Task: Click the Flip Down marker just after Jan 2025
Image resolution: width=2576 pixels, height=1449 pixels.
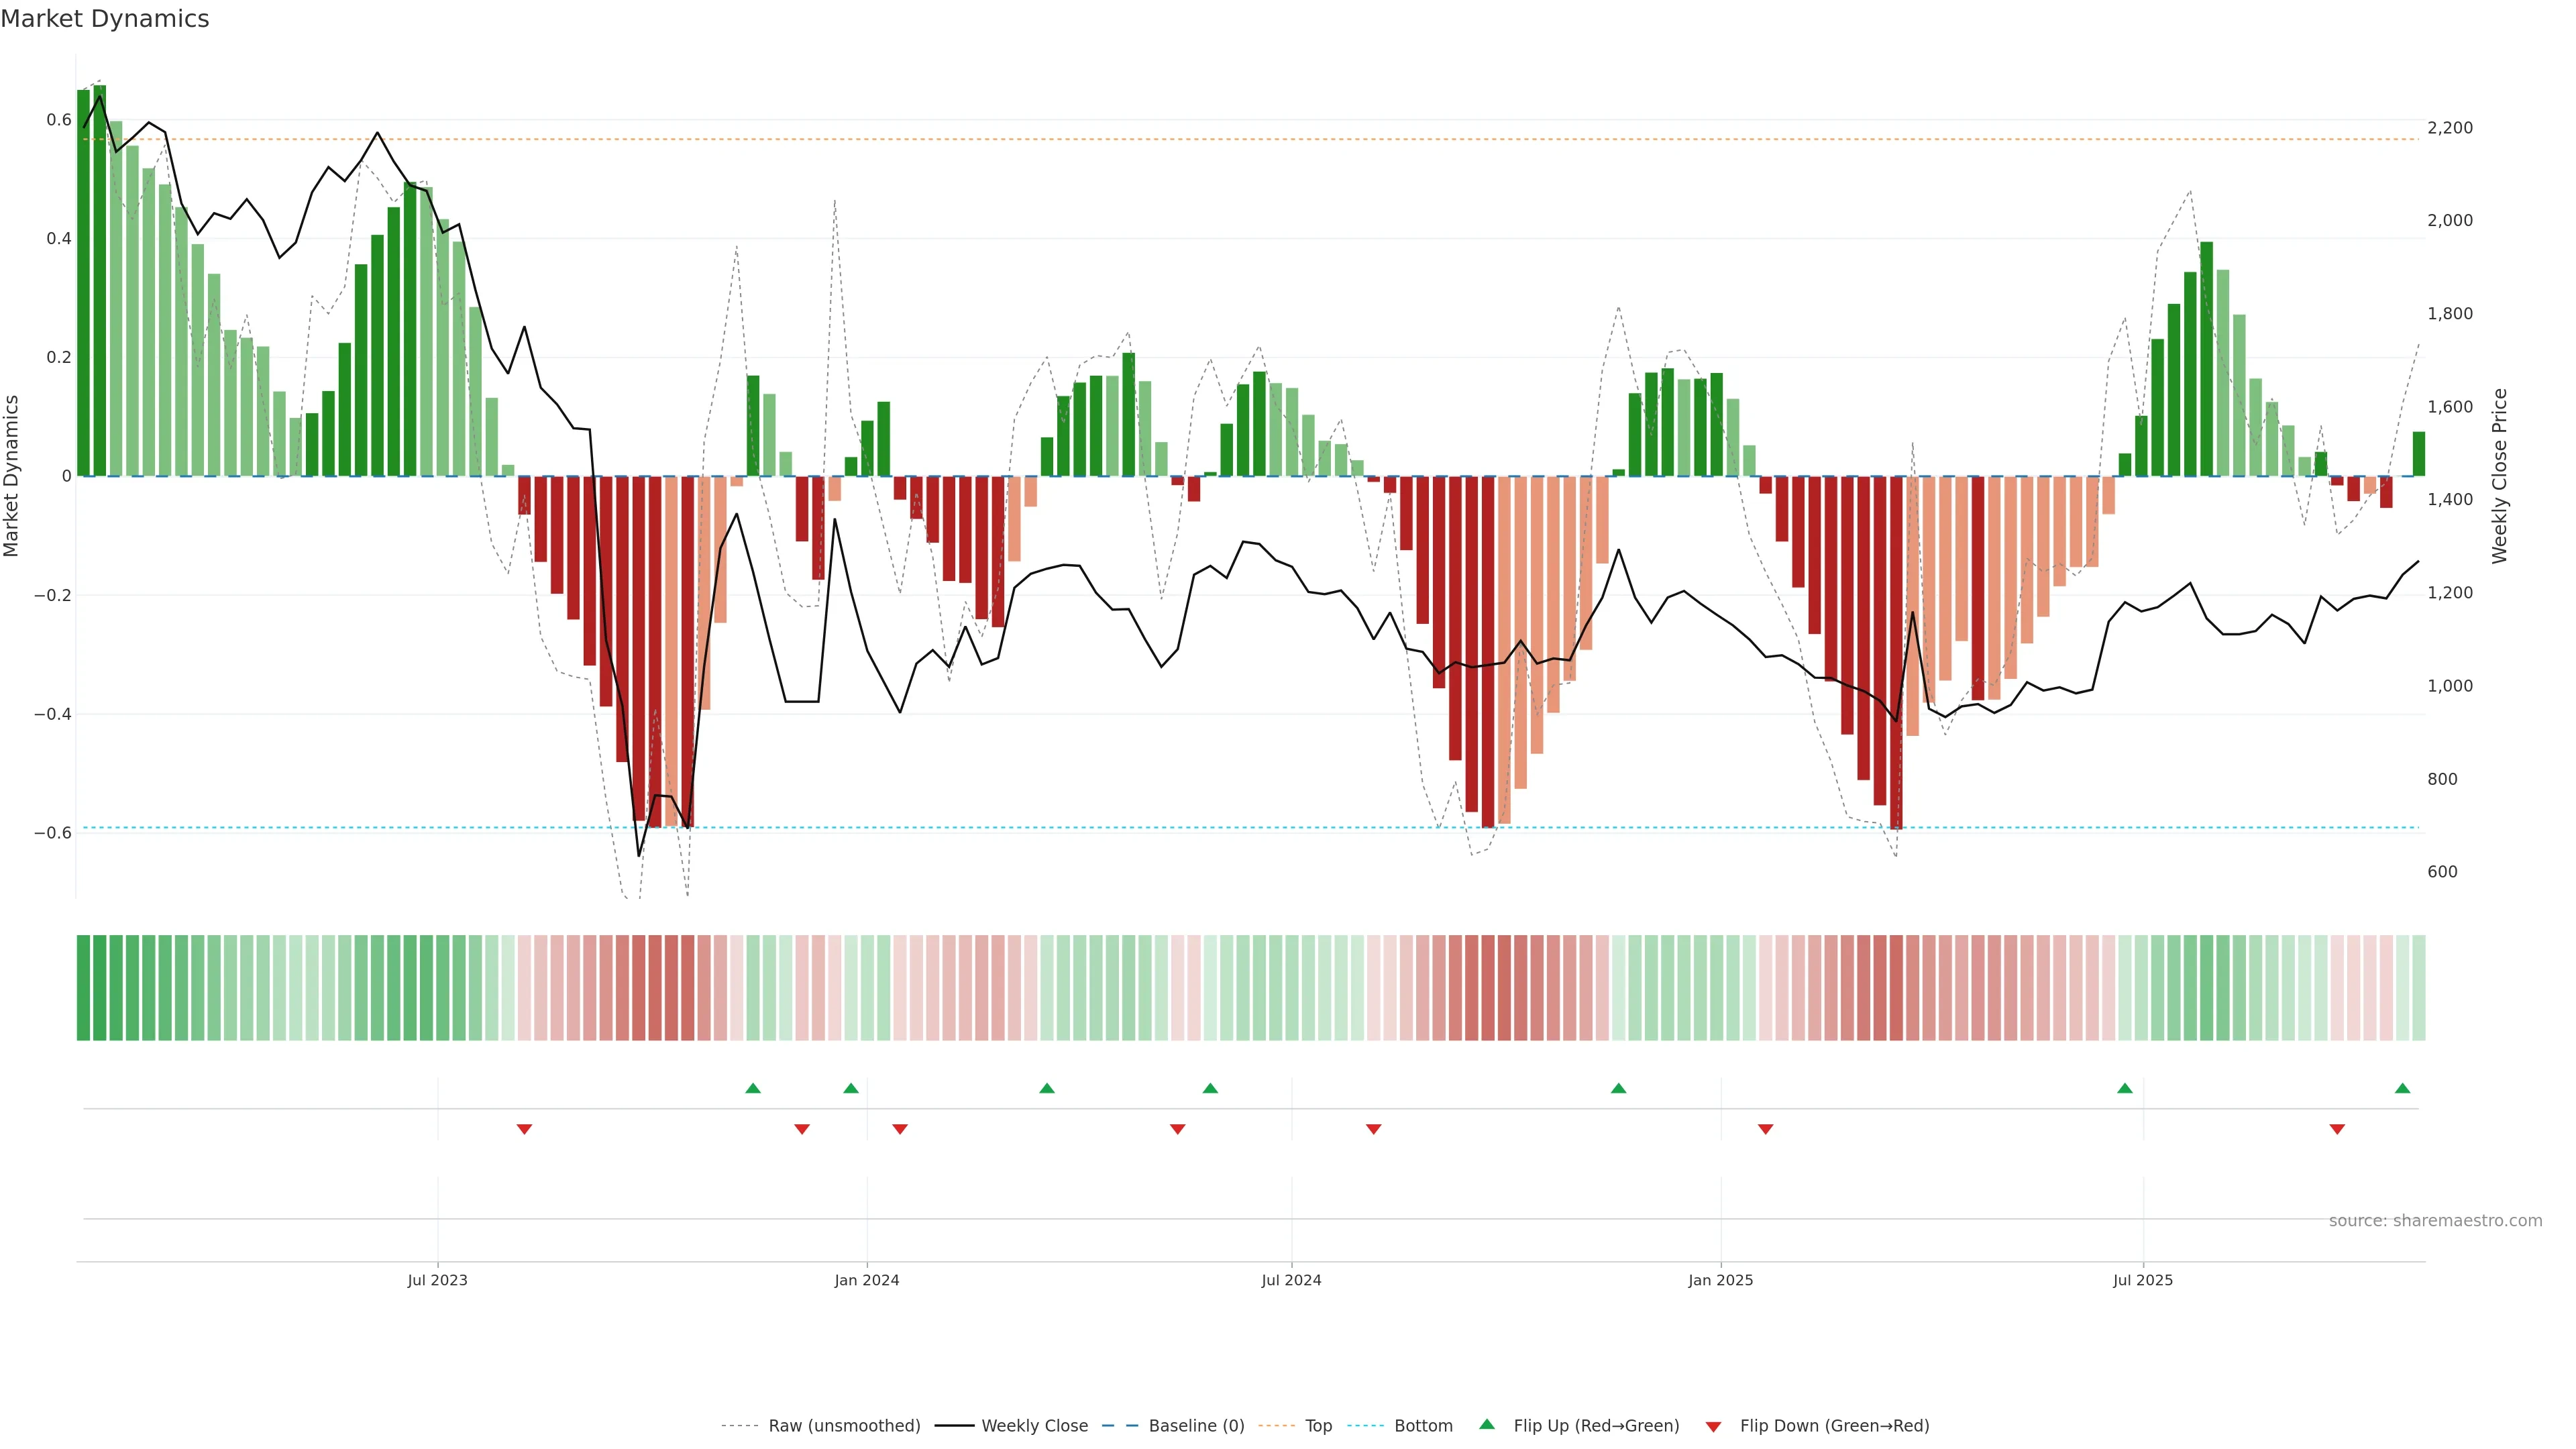Action: pyautogui.click(x=1765, y=1129)
